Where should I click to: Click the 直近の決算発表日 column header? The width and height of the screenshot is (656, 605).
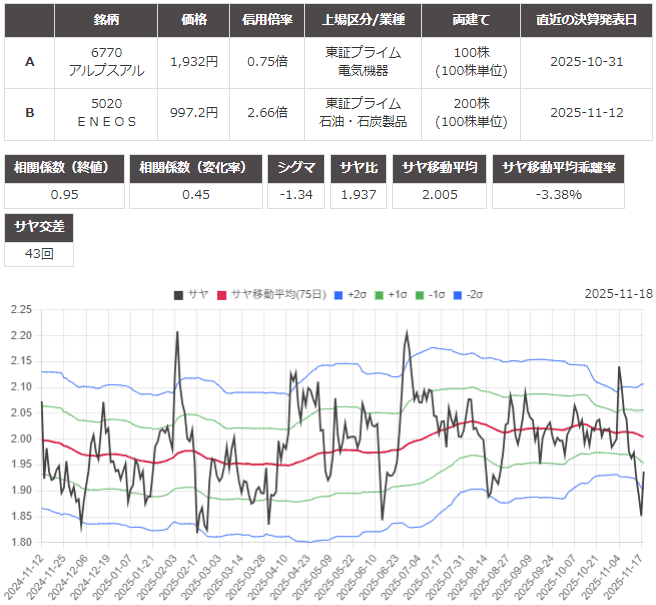click(x=587, y=19)
